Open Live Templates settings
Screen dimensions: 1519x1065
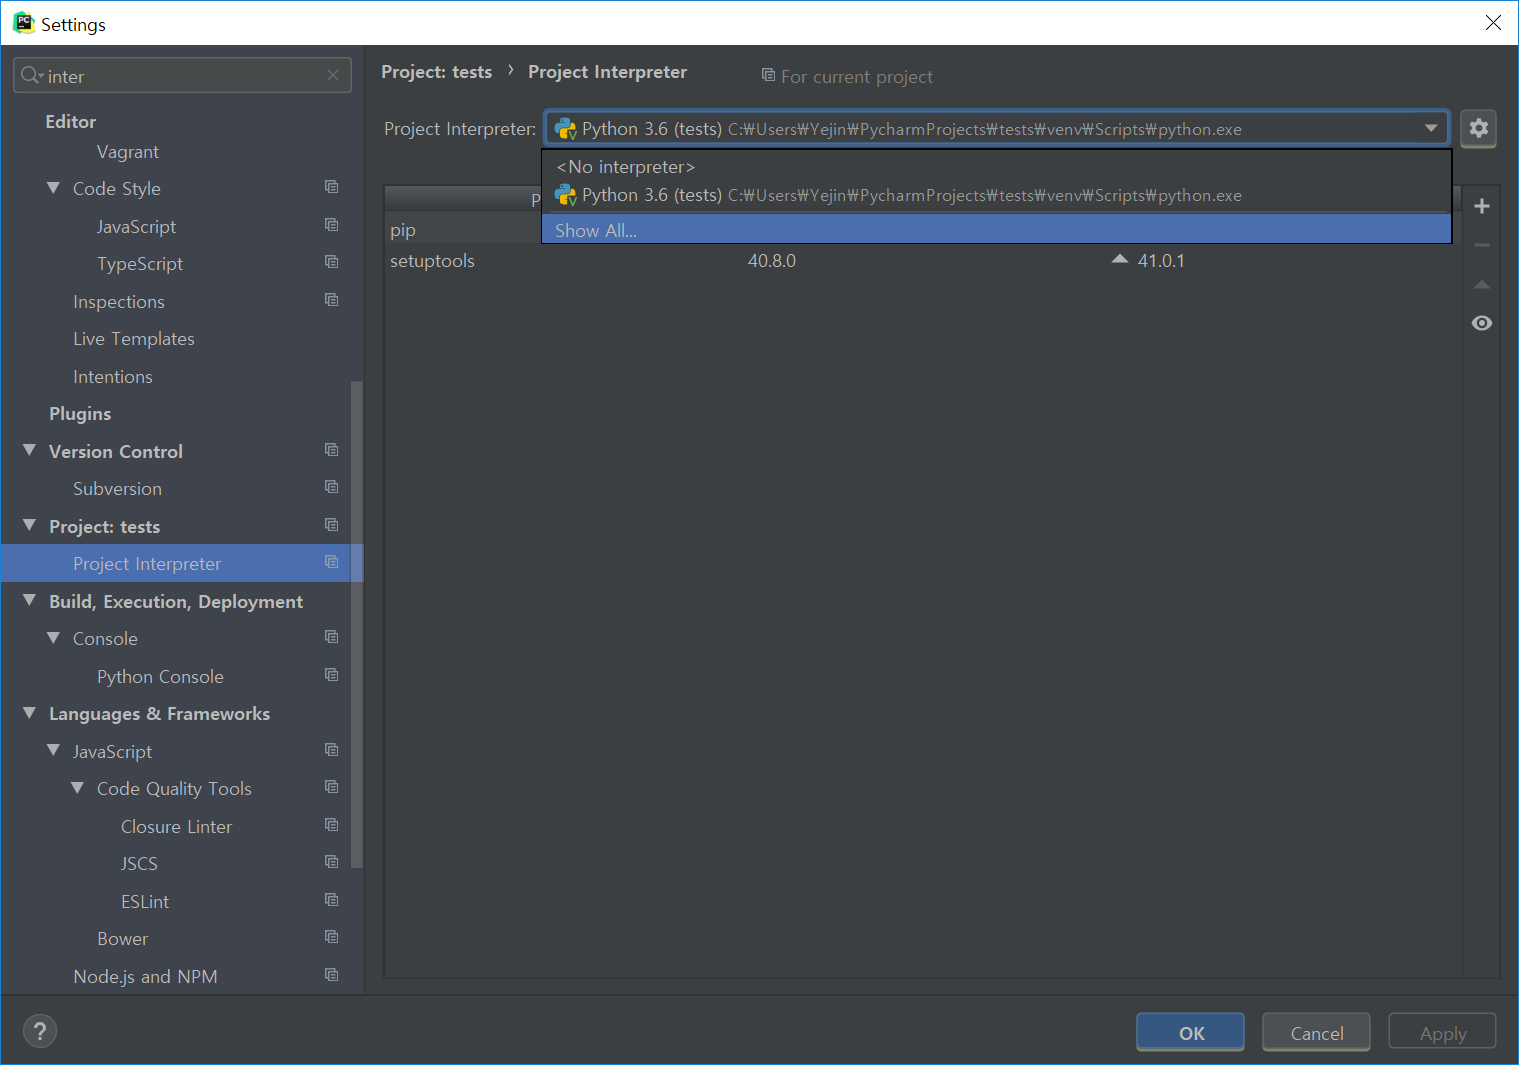134,339
